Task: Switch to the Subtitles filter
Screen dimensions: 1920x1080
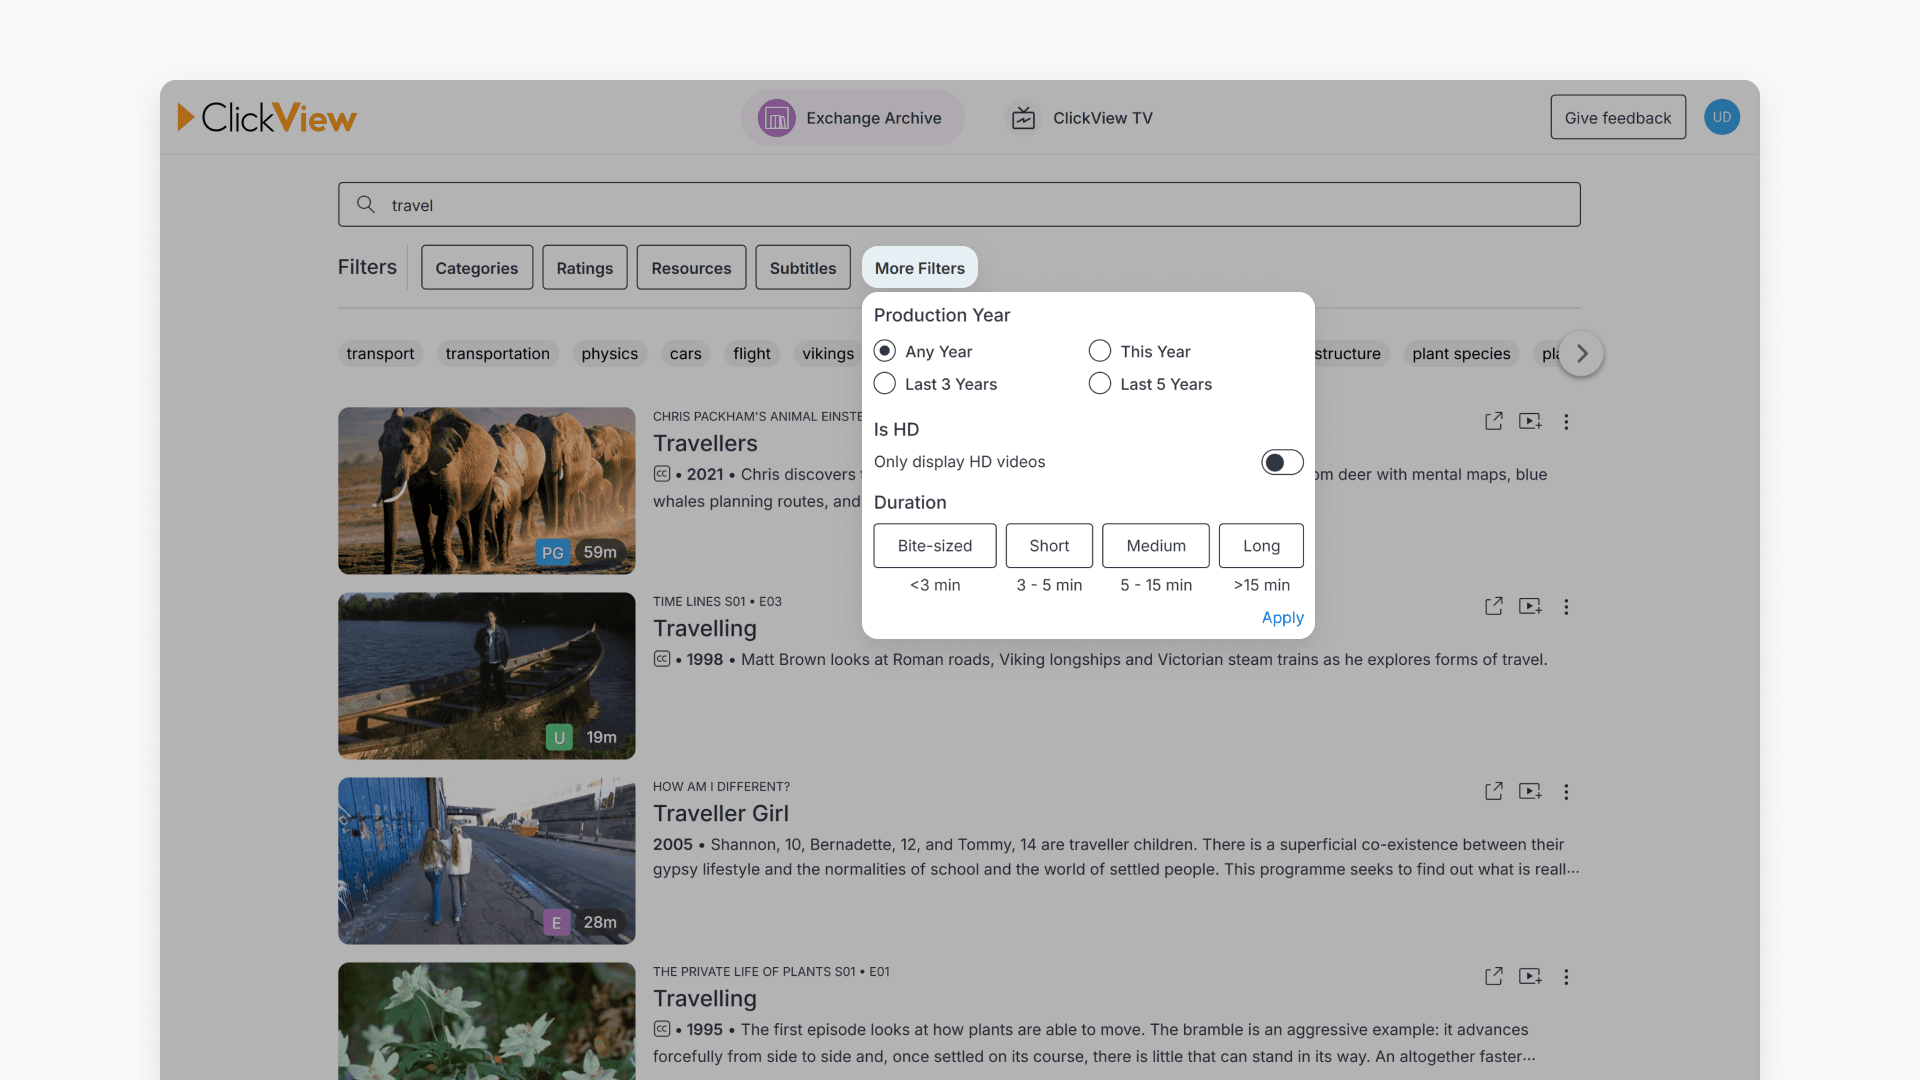Action: (x=802, y=267)
